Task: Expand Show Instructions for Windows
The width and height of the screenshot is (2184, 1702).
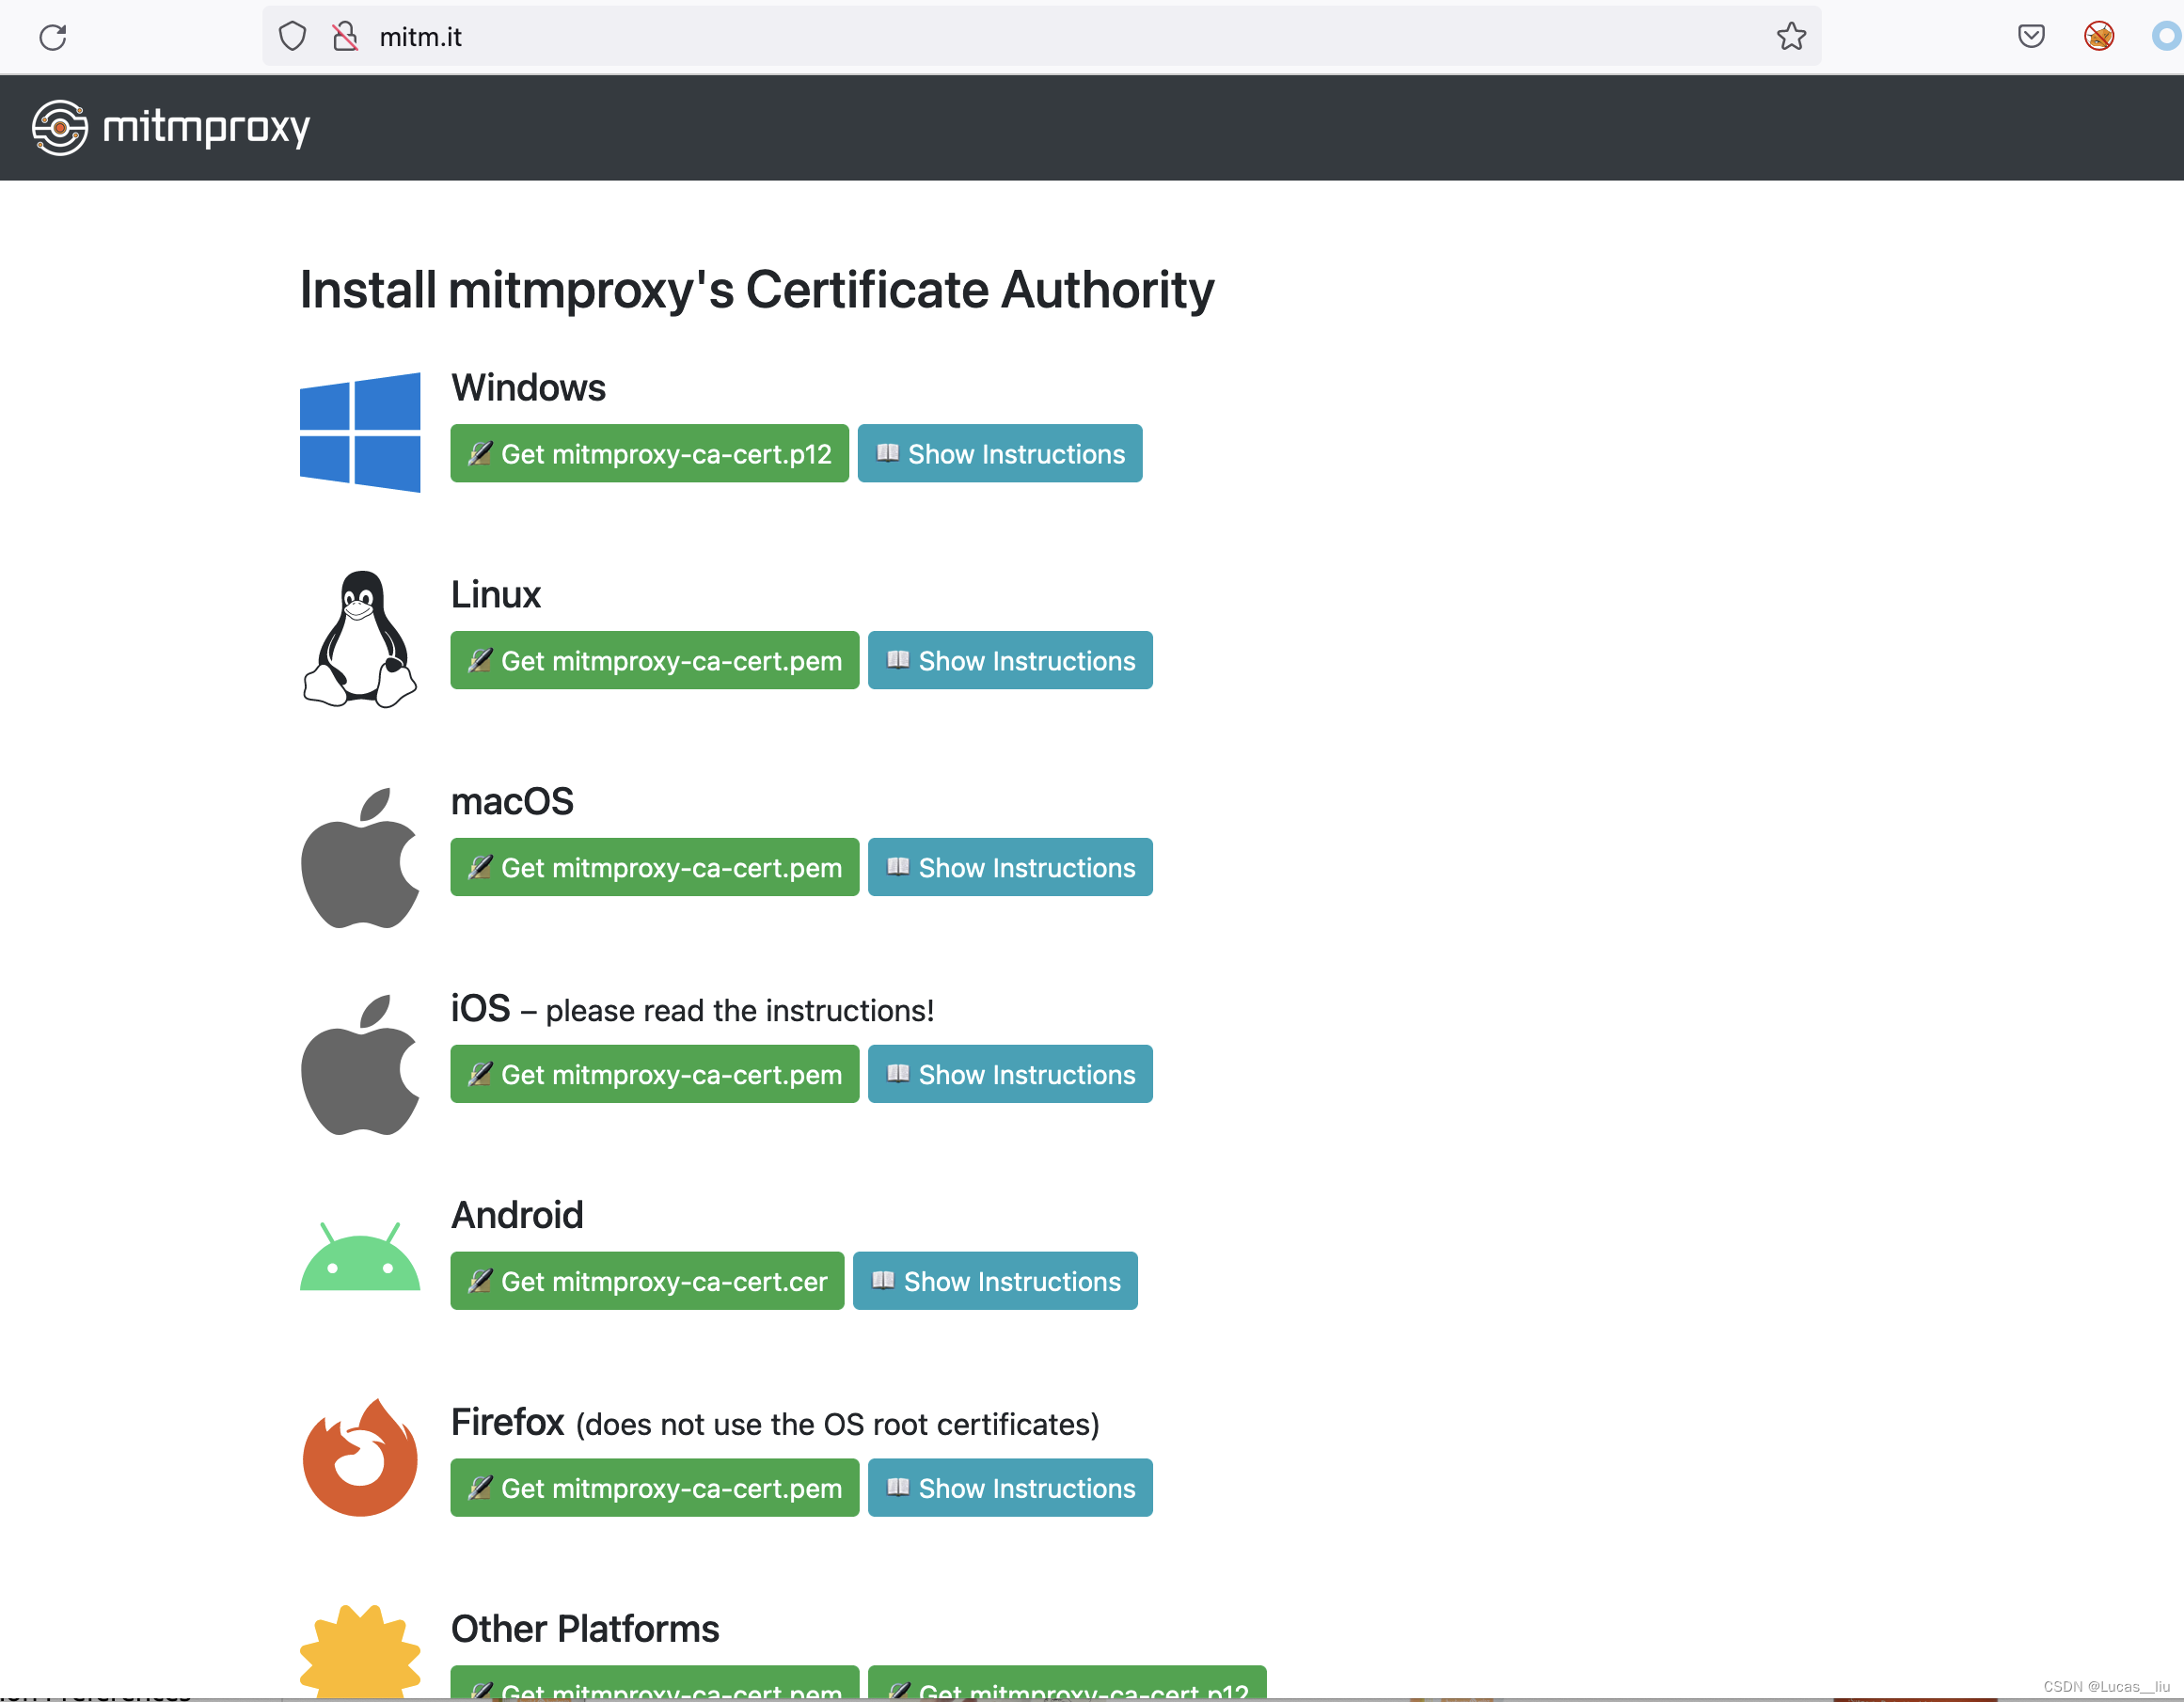Action: click(x=999, y=454)
